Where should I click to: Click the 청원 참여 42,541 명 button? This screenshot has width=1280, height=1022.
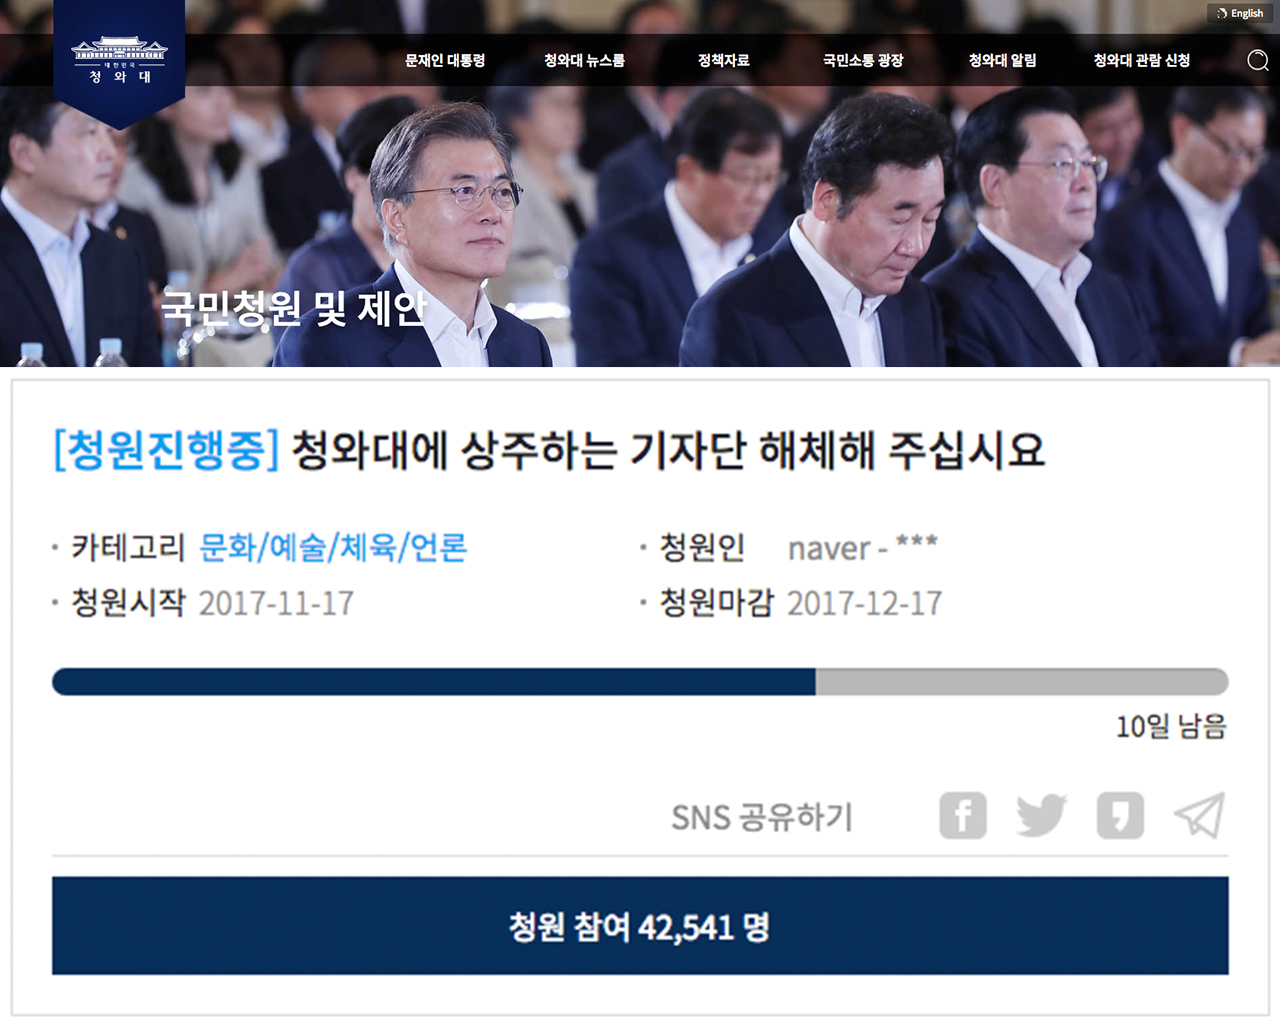pos(640,926)
